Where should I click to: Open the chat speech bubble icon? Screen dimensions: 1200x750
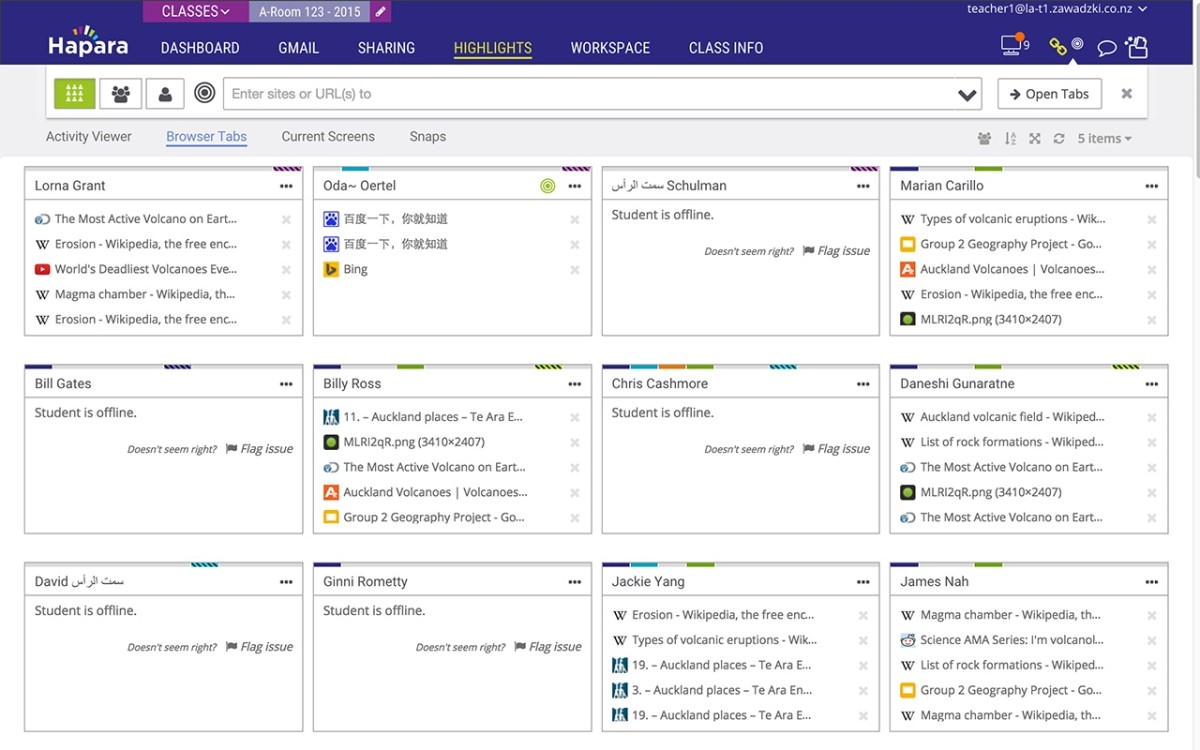click(x=1106, y=48)
